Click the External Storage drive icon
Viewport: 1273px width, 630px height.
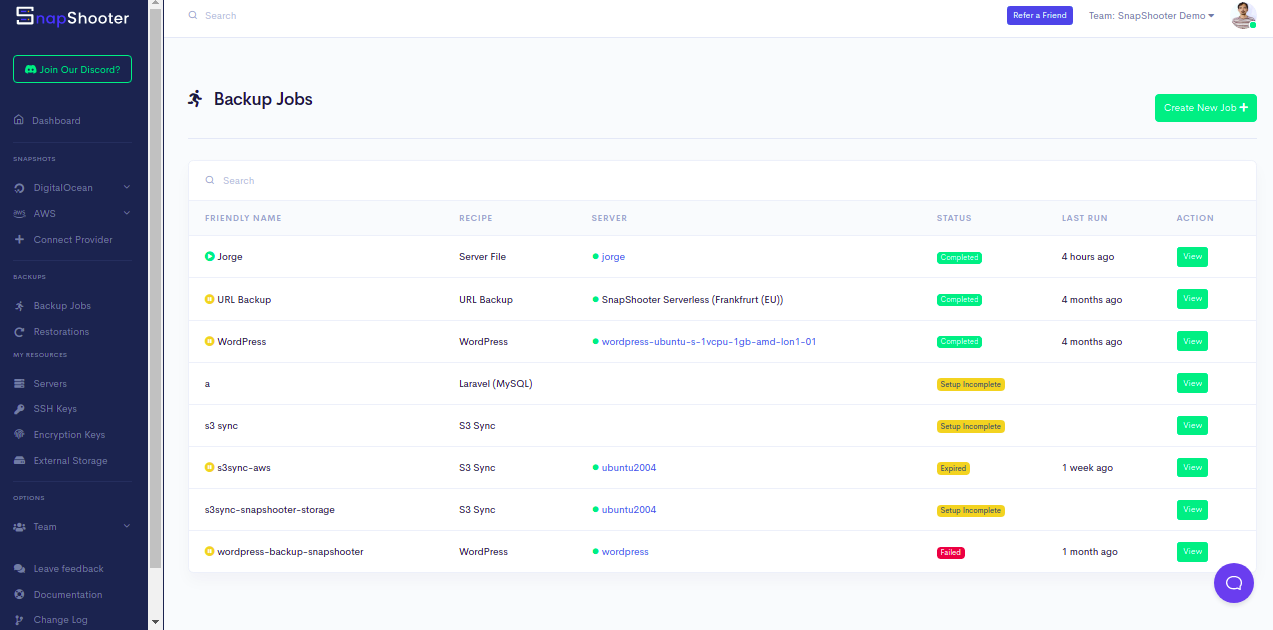19,461
